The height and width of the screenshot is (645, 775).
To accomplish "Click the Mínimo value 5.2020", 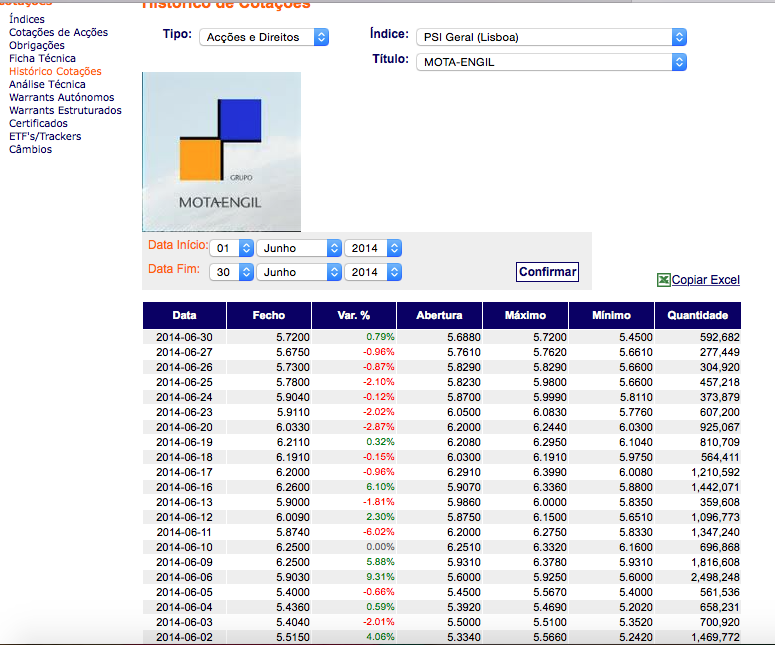I will 636,607.
